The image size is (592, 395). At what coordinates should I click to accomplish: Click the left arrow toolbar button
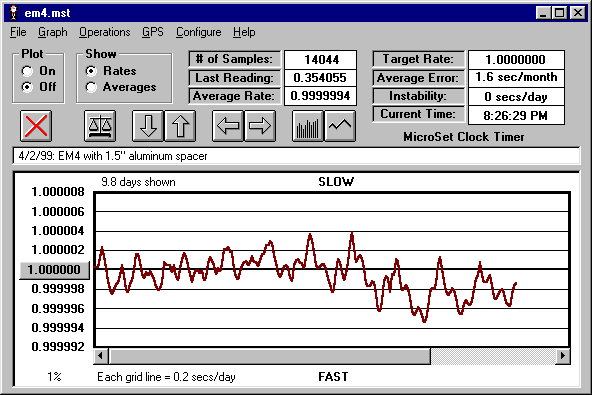pos(228,126)
